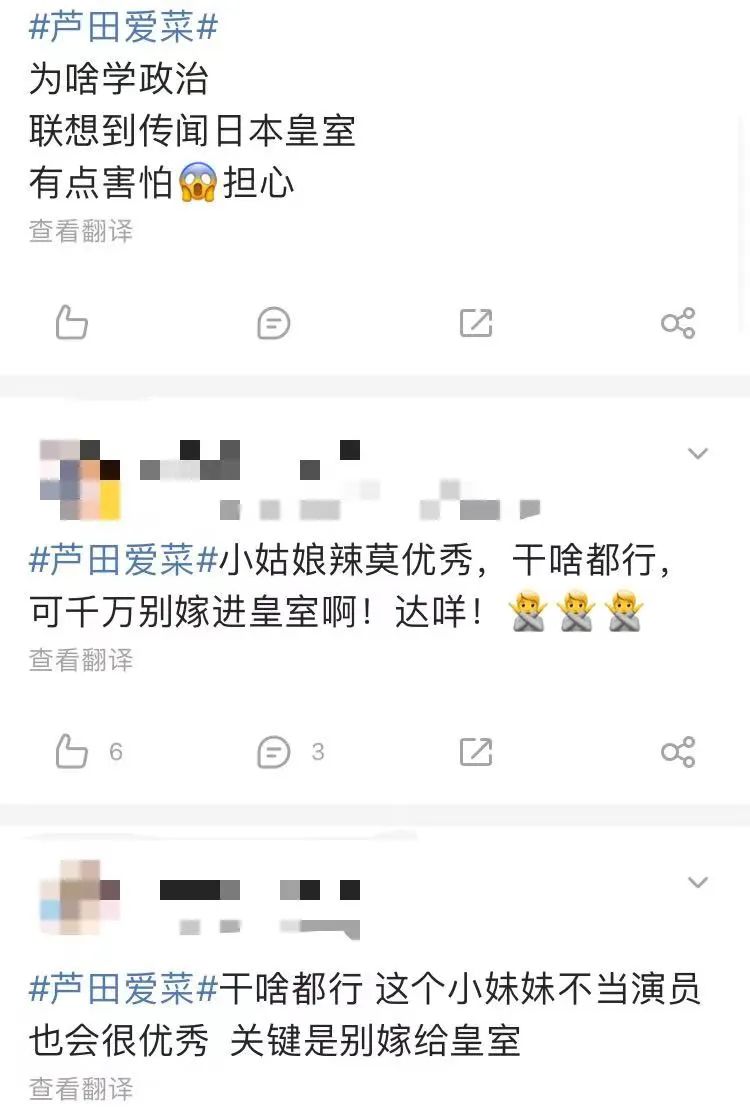Open comments on the first post
Image resolution: width=750 pixels, height=1114 pixels.
[273, 324]
